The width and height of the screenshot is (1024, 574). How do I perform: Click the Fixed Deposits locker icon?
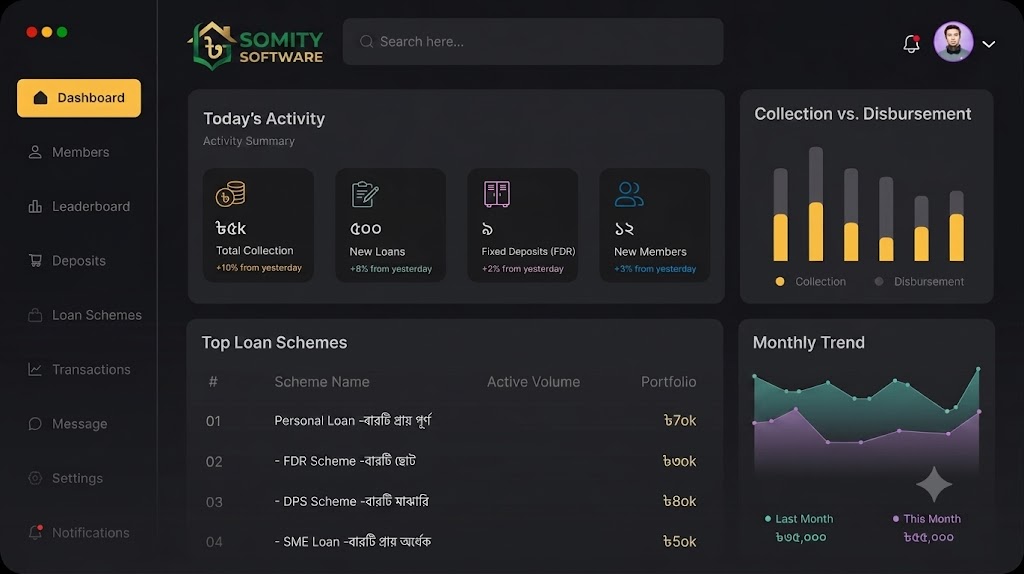497,194
